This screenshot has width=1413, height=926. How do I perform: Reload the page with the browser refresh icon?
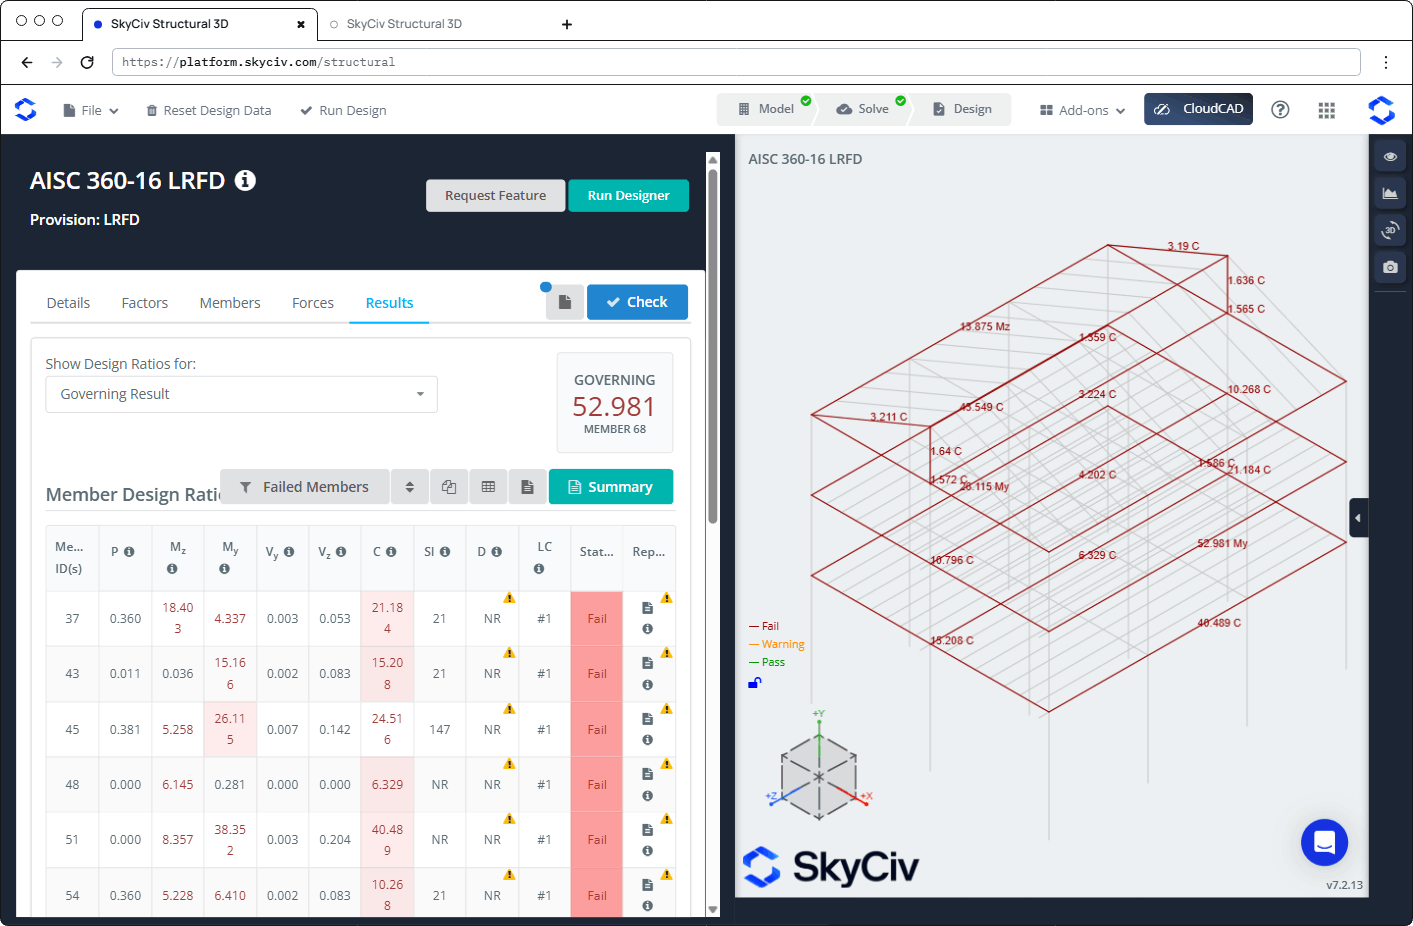coord(87,62)
